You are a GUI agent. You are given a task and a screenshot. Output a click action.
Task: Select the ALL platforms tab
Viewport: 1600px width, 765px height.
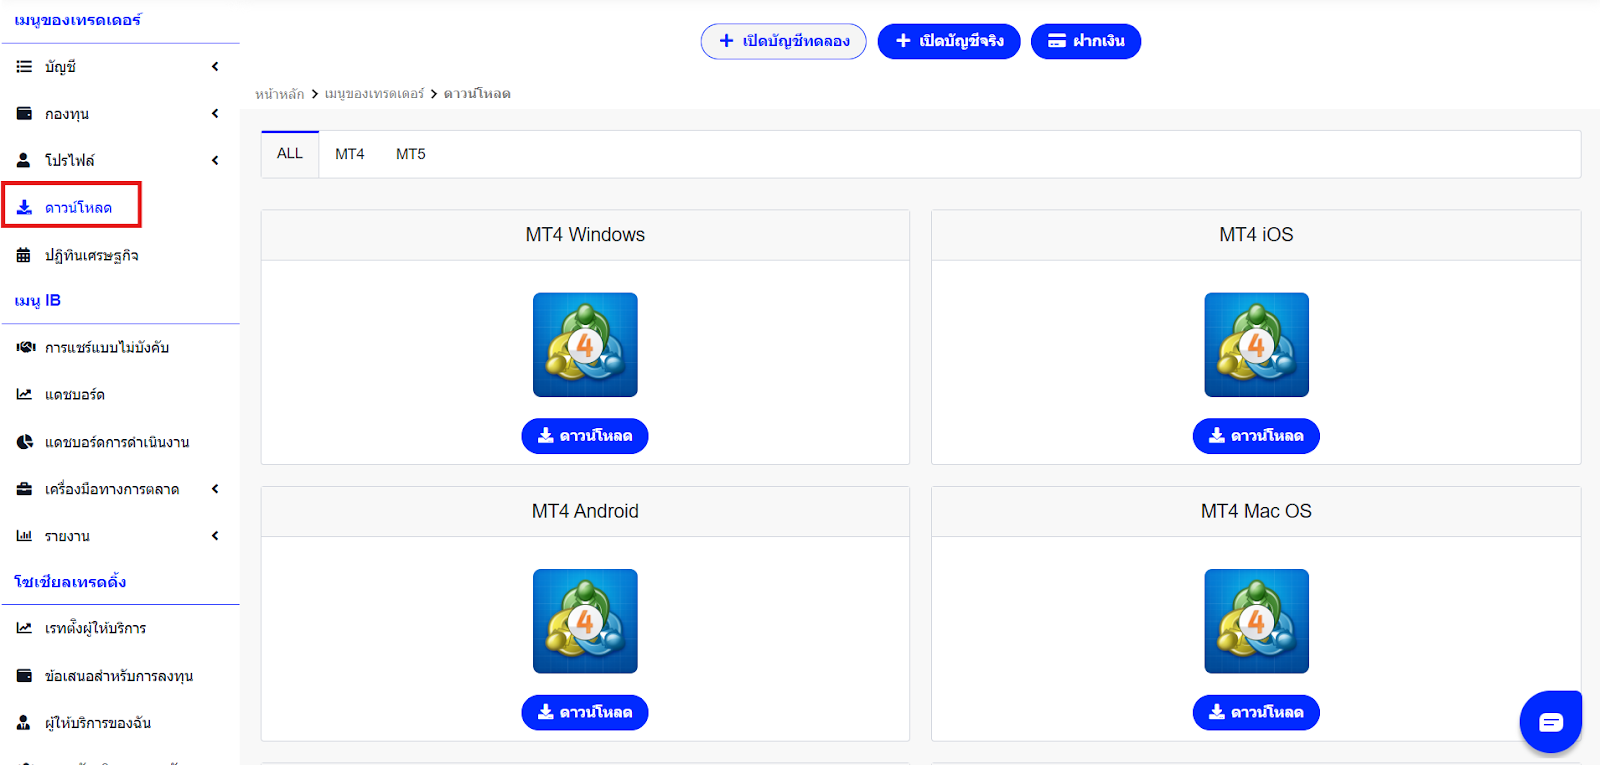pyautogui.click(x=290, y=154)
